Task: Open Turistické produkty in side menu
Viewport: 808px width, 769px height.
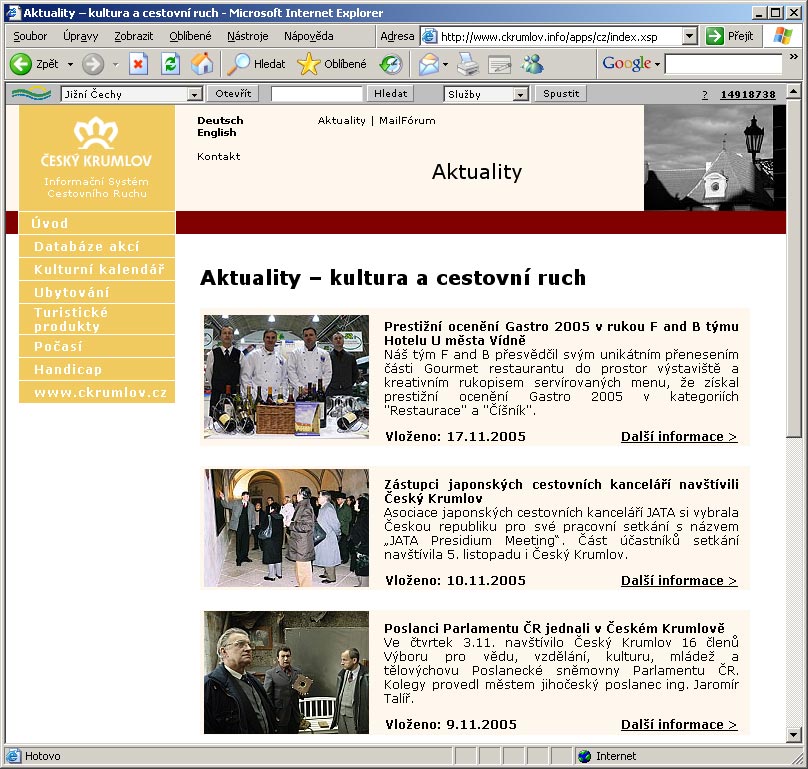Action: [97, 319]
